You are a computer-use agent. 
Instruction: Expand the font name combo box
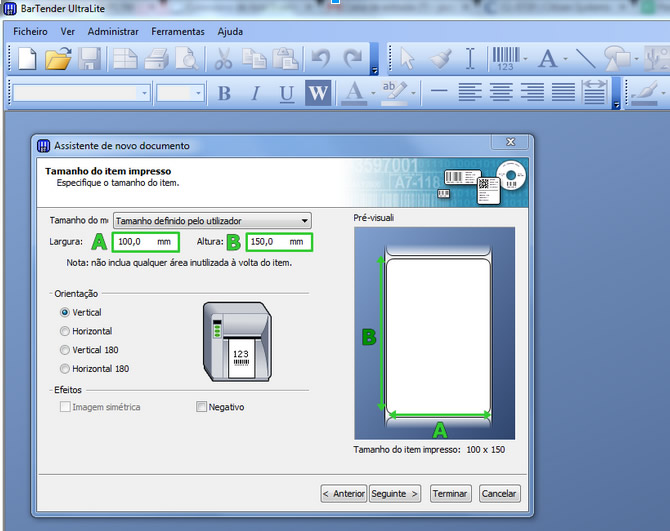coord(144,93)
